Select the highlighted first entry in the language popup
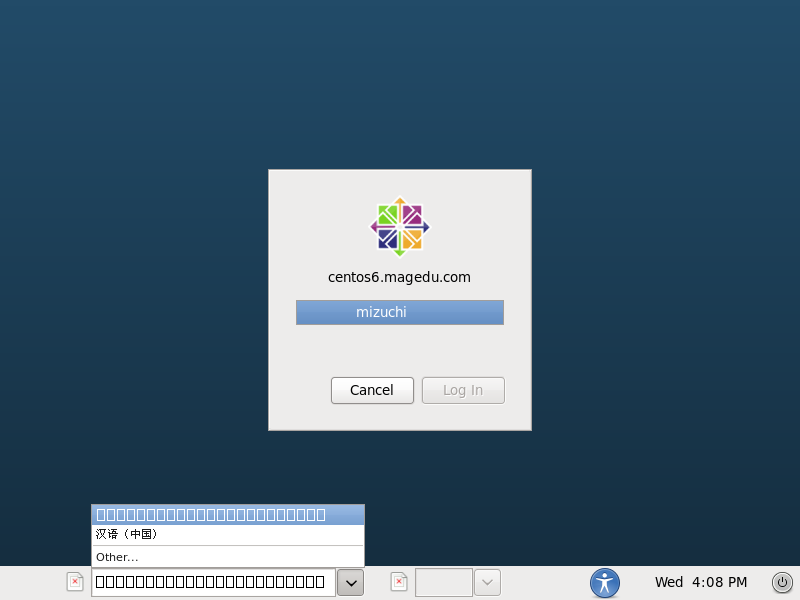This screenshot has width=800, height=600. coord(228,515)
